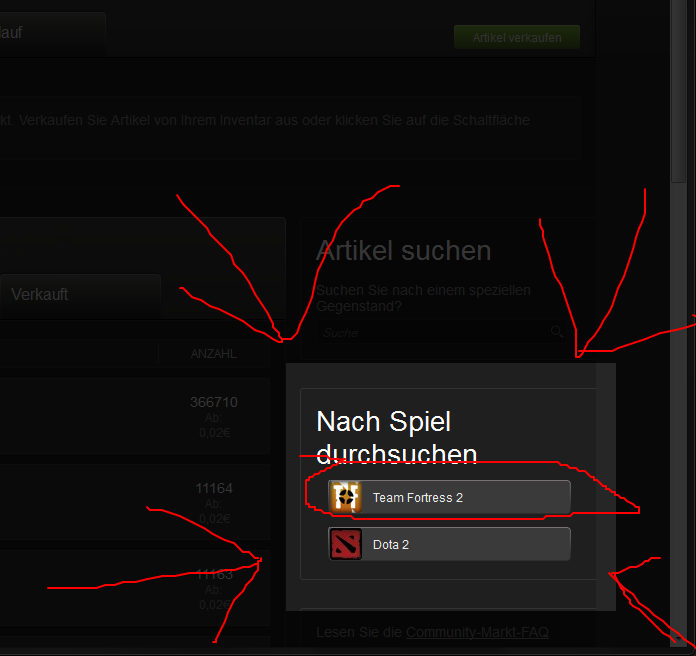696x656 pixels.
Task: Browse items for Team Fortress 2
Action: click(449, 497)
